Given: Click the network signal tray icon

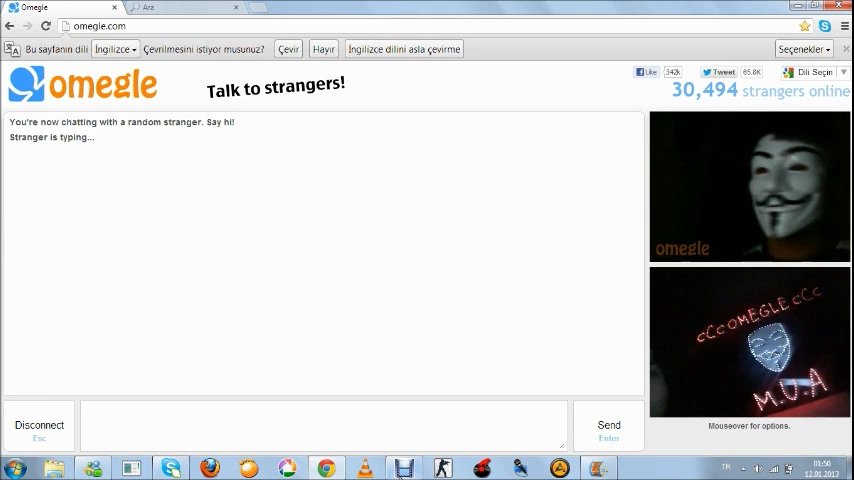Looking at the screenshot, I should click(773, 469).
